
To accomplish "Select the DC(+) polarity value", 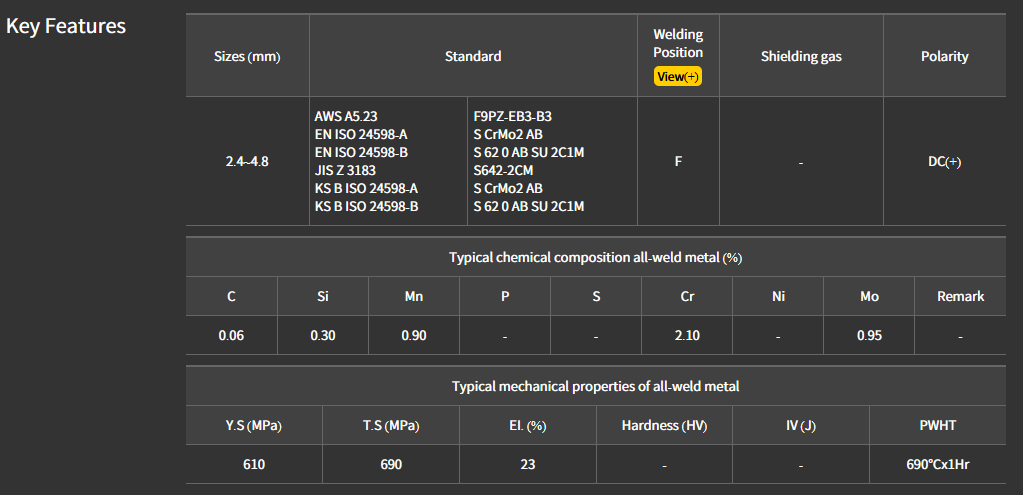I will 944,161.
